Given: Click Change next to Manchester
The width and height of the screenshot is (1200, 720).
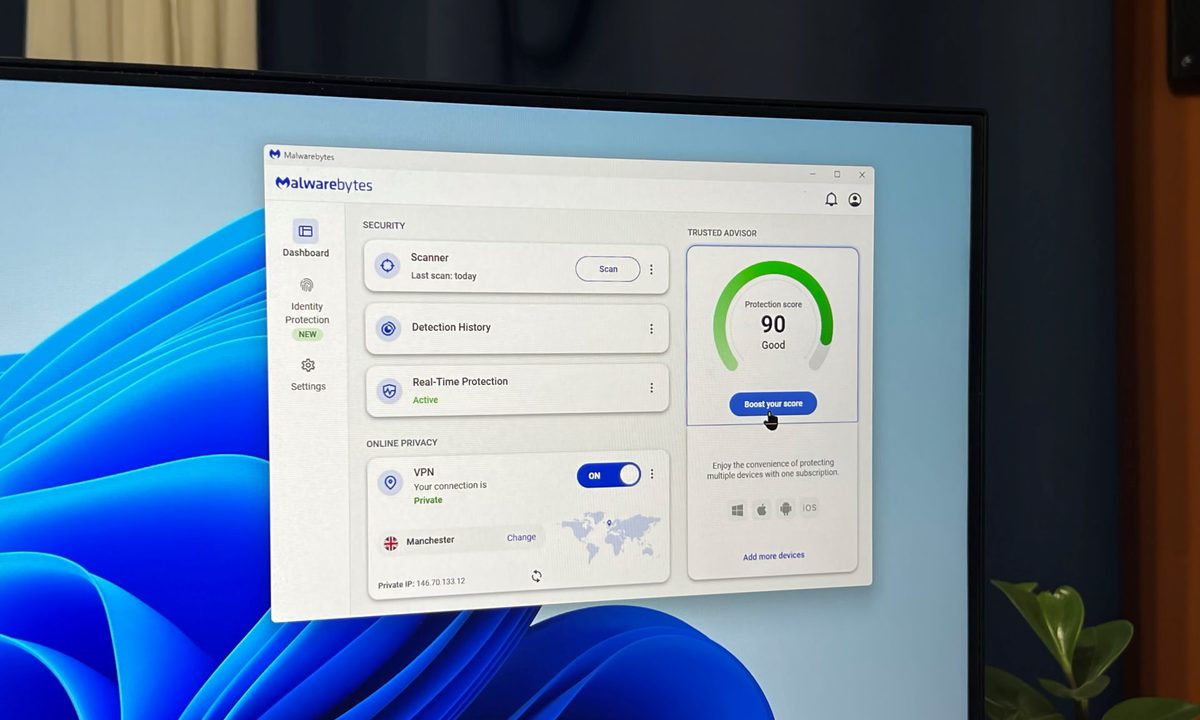Looking at the screenshot, I should click(x=521, y=538).
